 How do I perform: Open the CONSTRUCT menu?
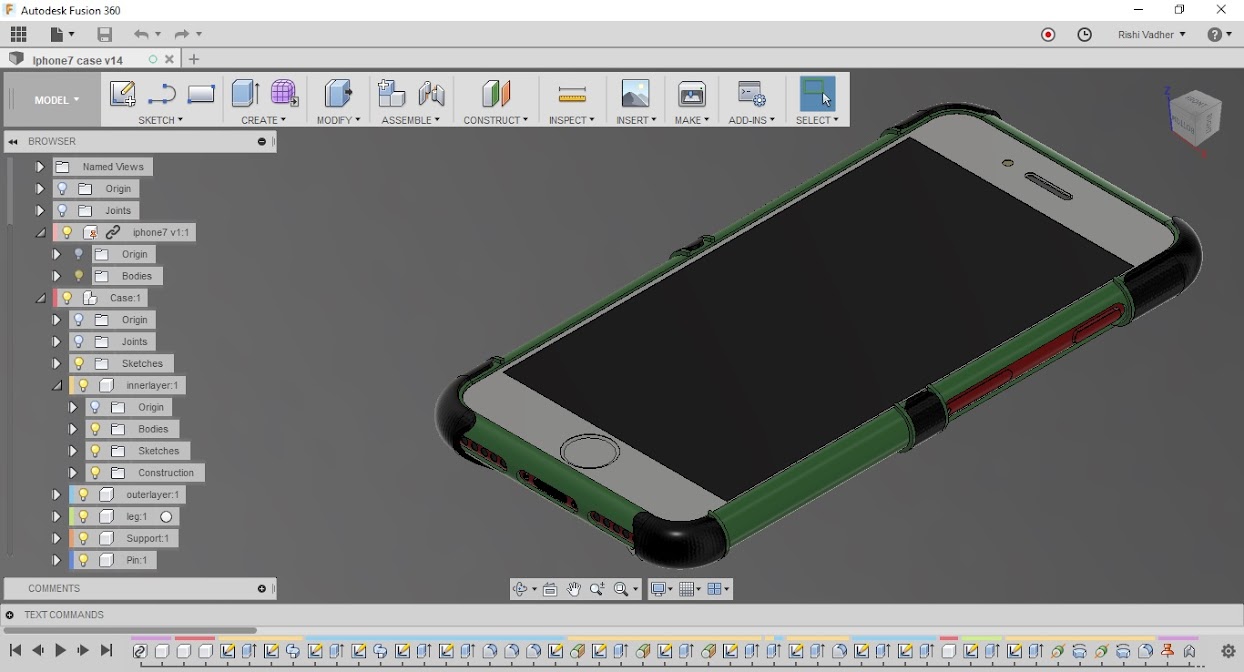point(496,120)
